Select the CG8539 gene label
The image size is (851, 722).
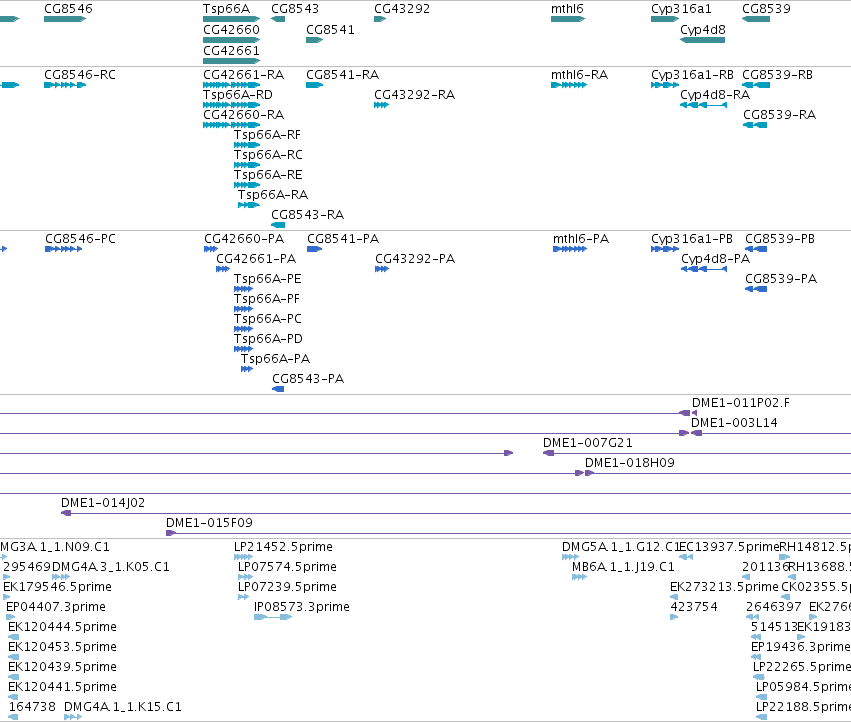pyautogui.click(x=766, y=9)
